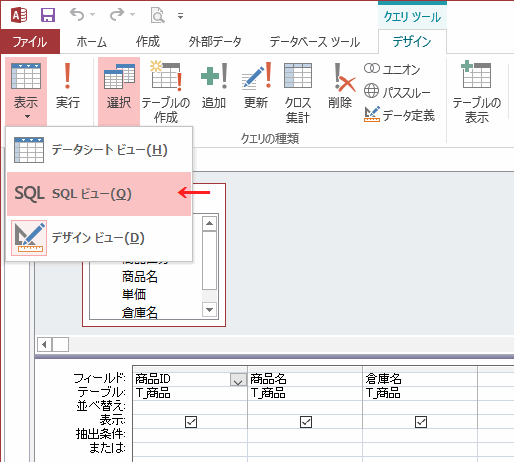This screenshot has width=514, height=462.
Task: Switch to データシート ビュー(H)
Action: [99, 150]
